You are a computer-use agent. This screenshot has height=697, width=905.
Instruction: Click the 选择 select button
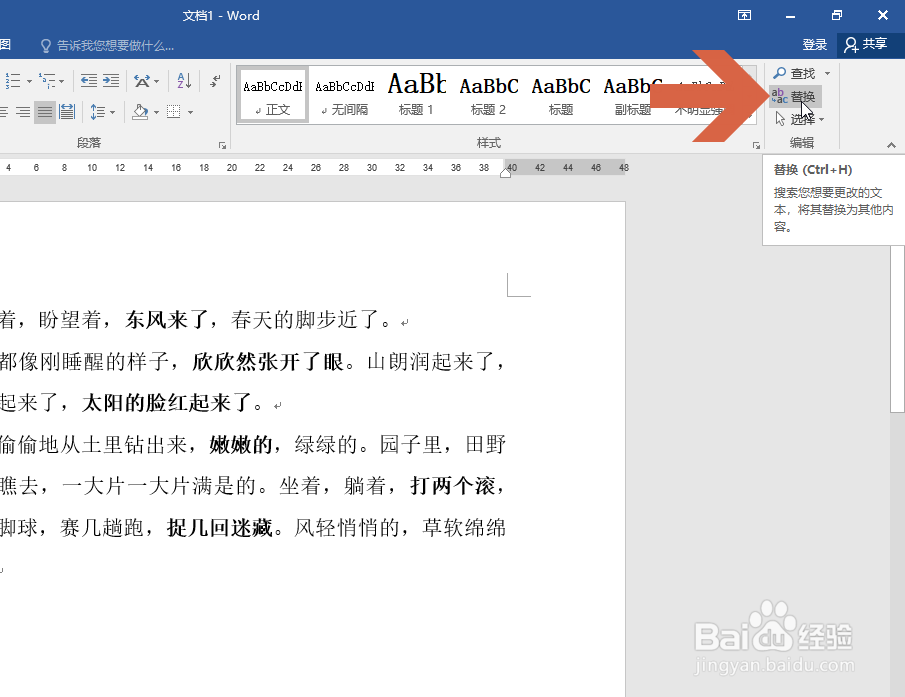click(799, 119)
